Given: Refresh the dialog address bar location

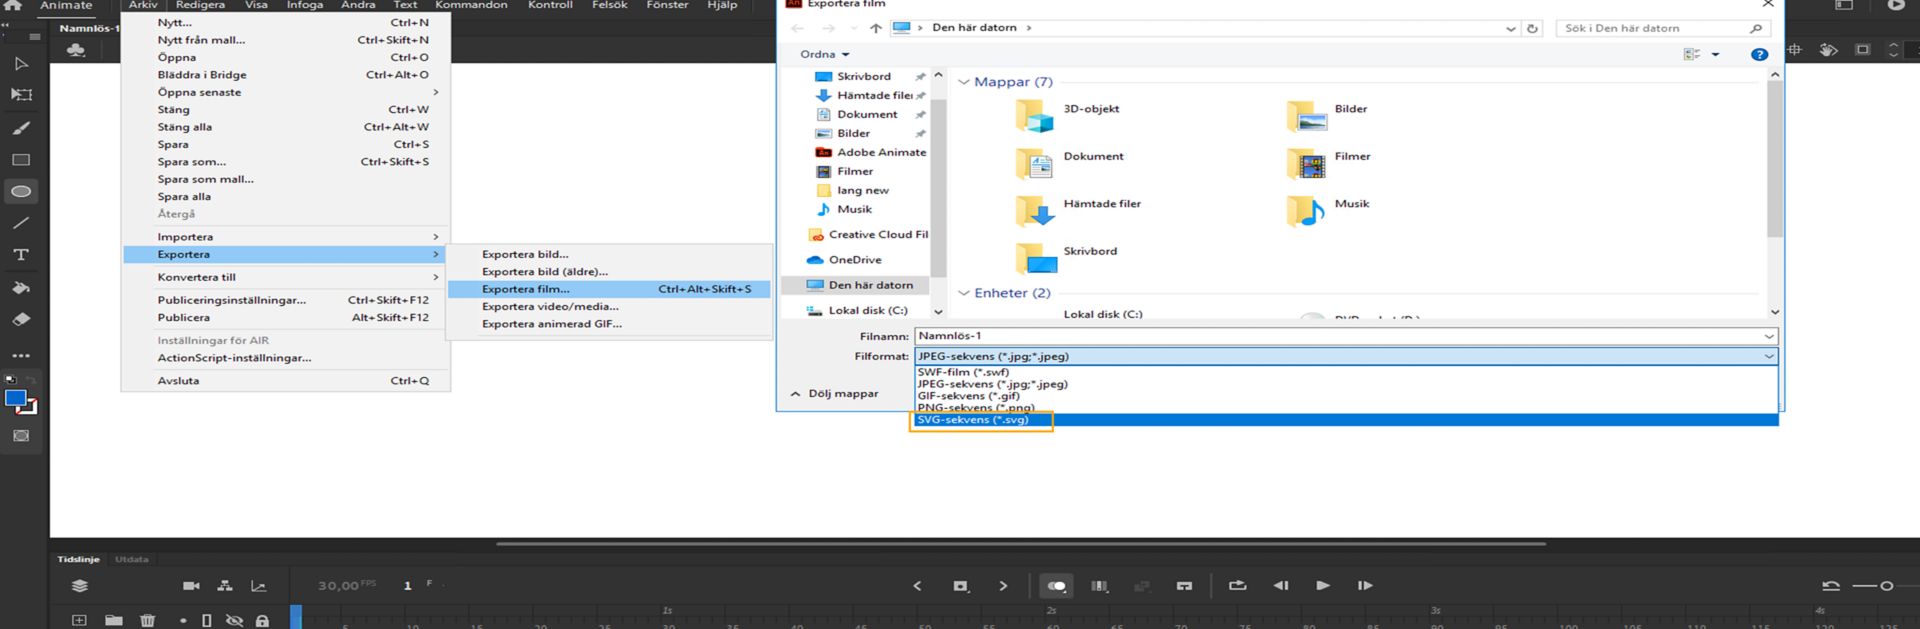Looking at the screenshot, I should point(1532,28).
